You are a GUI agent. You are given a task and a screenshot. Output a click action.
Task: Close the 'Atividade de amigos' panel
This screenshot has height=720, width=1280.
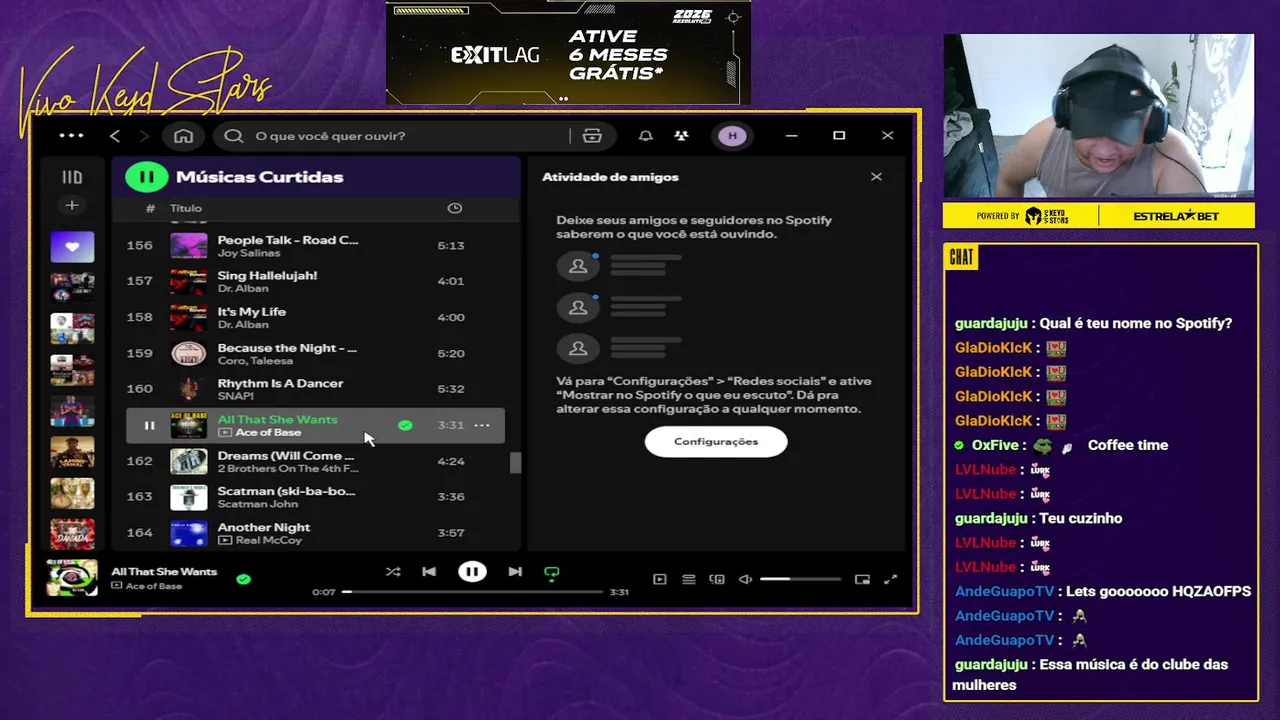pyautogui.click(x=876, y=177)
